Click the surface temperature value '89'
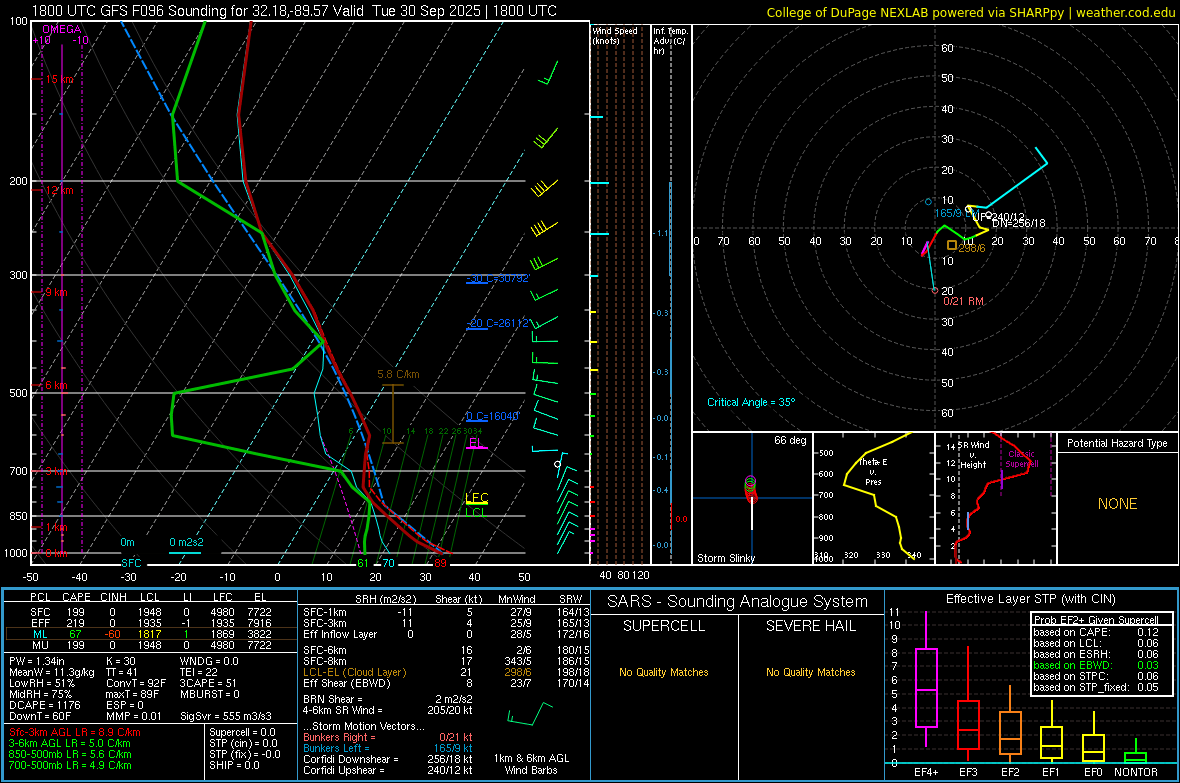The width and height of the screenshot is (1180, 783). coord(440,563)
